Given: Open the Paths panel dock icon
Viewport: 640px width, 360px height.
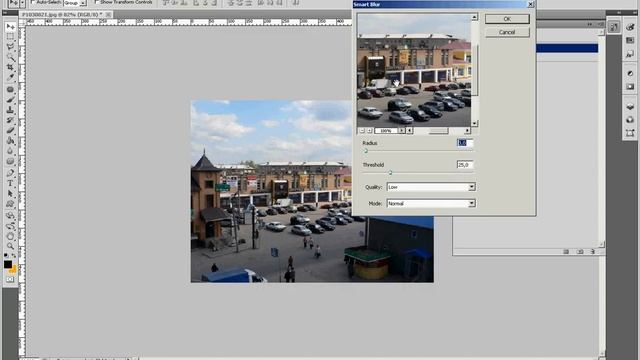Looking at the screenshot, I should [x=630, y=133].
